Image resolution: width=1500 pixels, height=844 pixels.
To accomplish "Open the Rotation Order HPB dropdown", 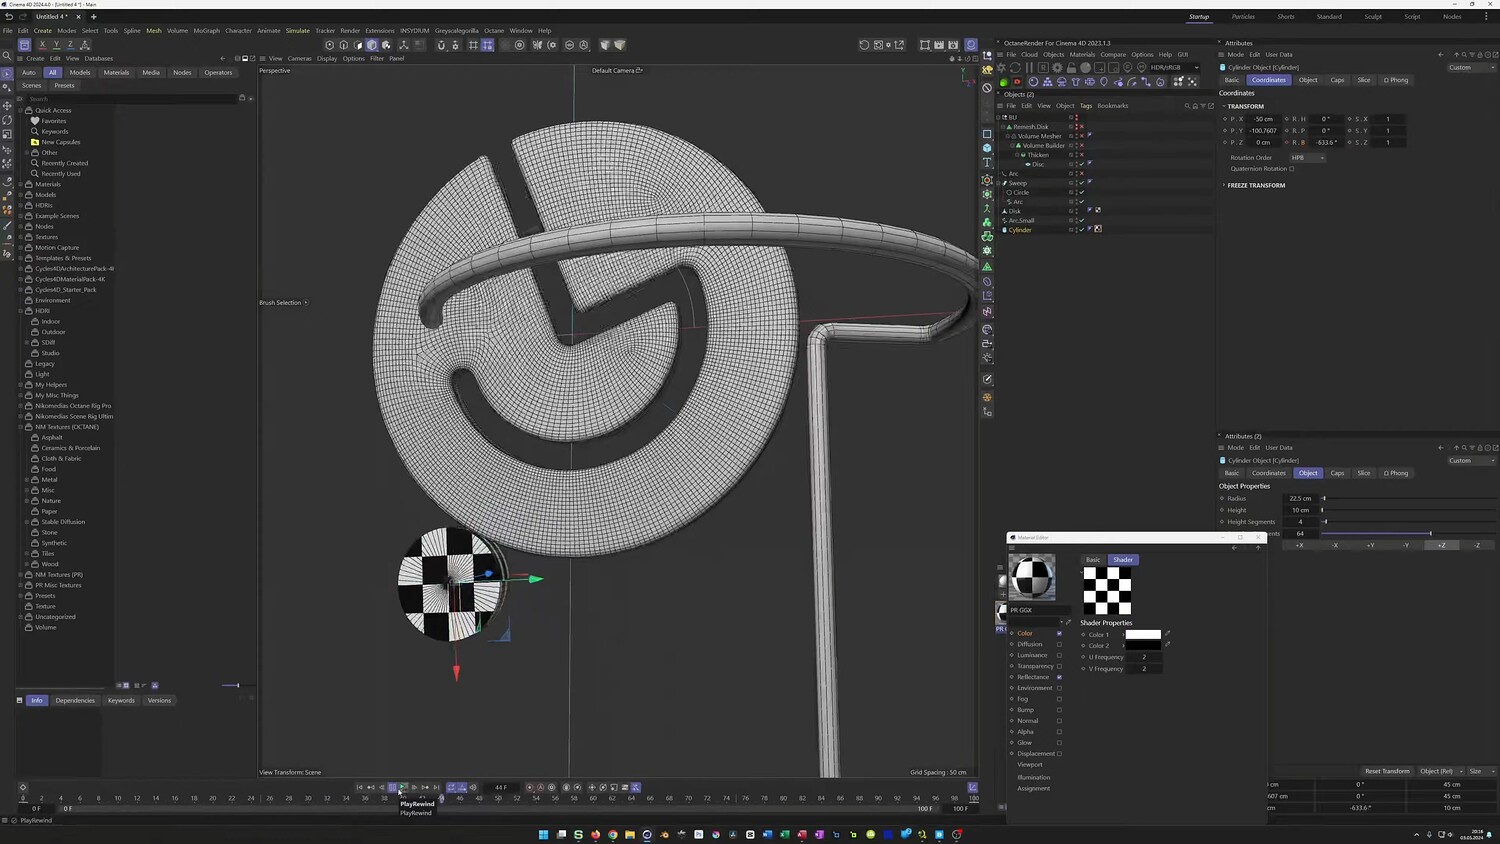I will tap(1308, 158).
